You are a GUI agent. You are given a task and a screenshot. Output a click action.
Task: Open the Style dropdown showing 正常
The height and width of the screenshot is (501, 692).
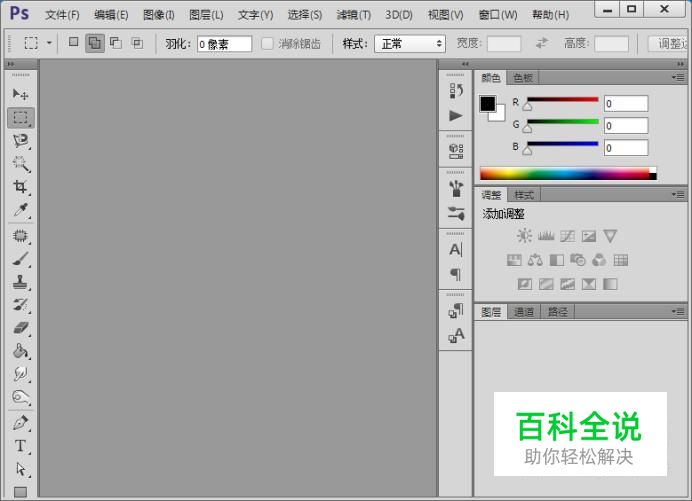[410, 44]
